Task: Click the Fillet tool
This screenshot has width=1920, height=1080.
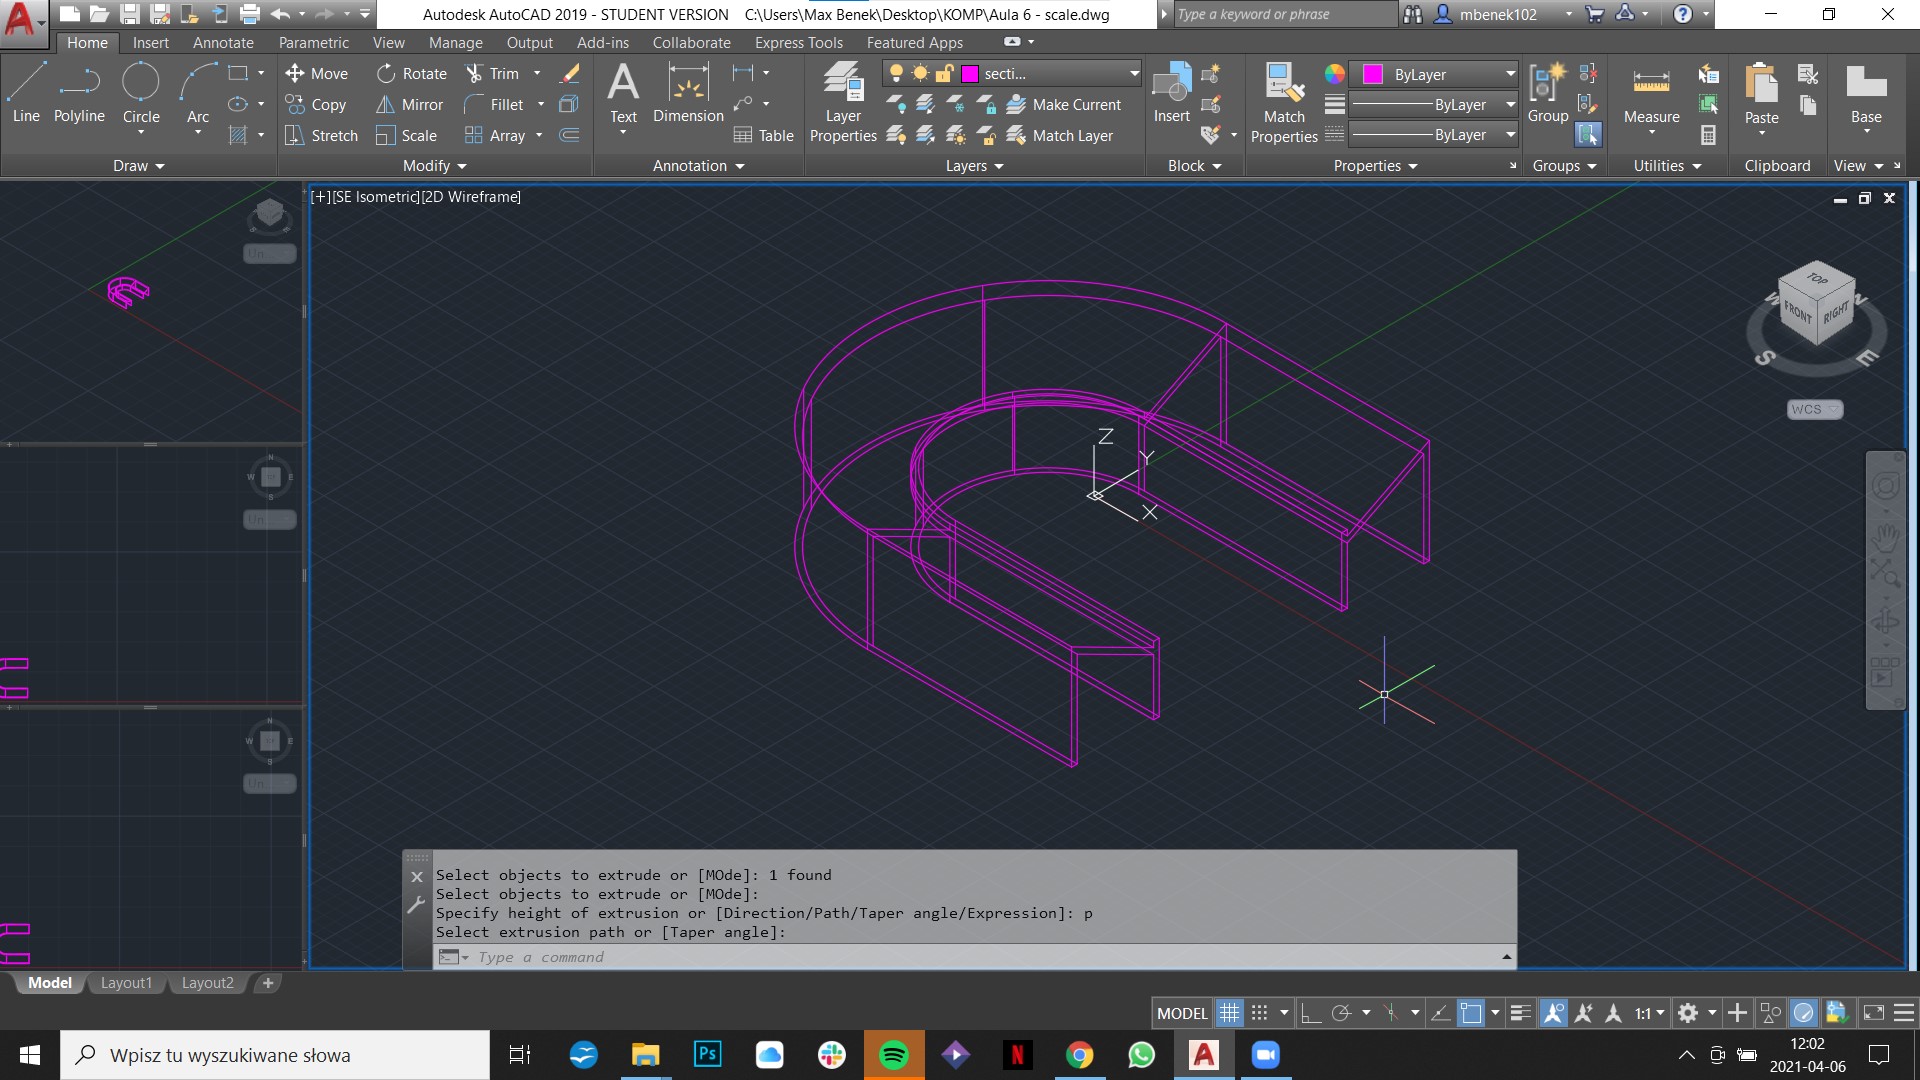Action: pos(494,104)
